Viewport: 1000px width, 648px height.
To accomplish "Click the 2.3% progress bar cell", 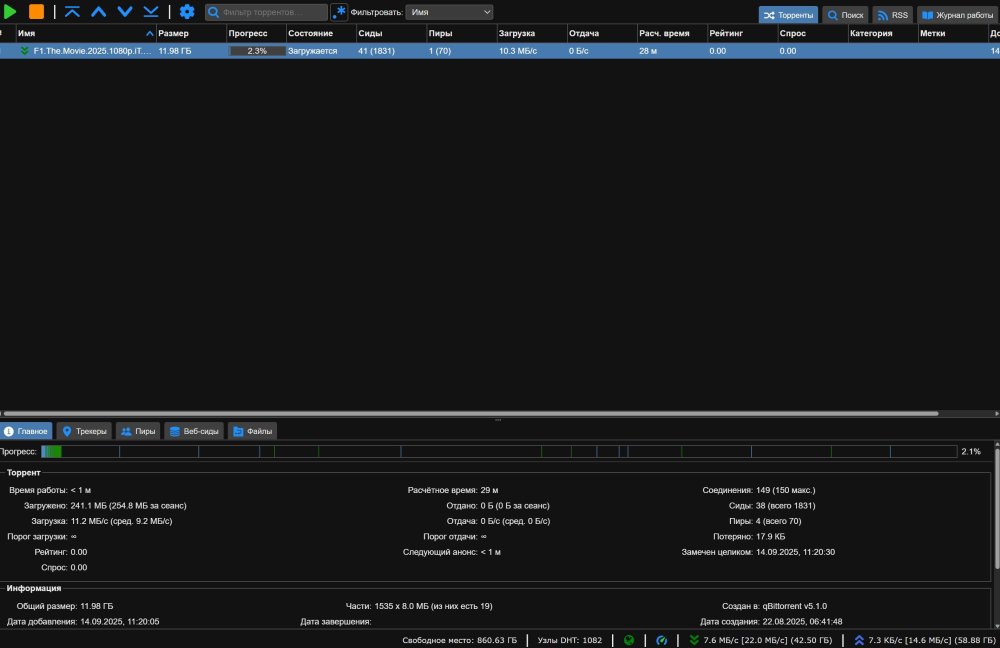I will pyautogui.click(x=257, y=51).
